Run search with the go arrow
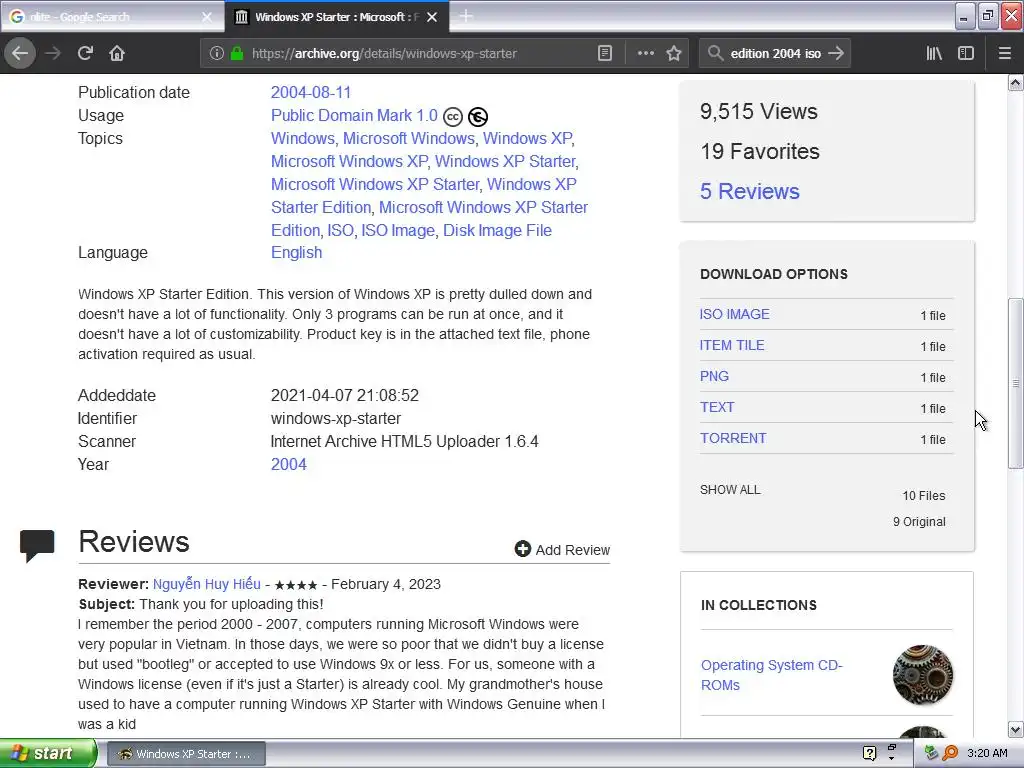The width and height of the screenshot is (1024, 768). click(836, 53)
